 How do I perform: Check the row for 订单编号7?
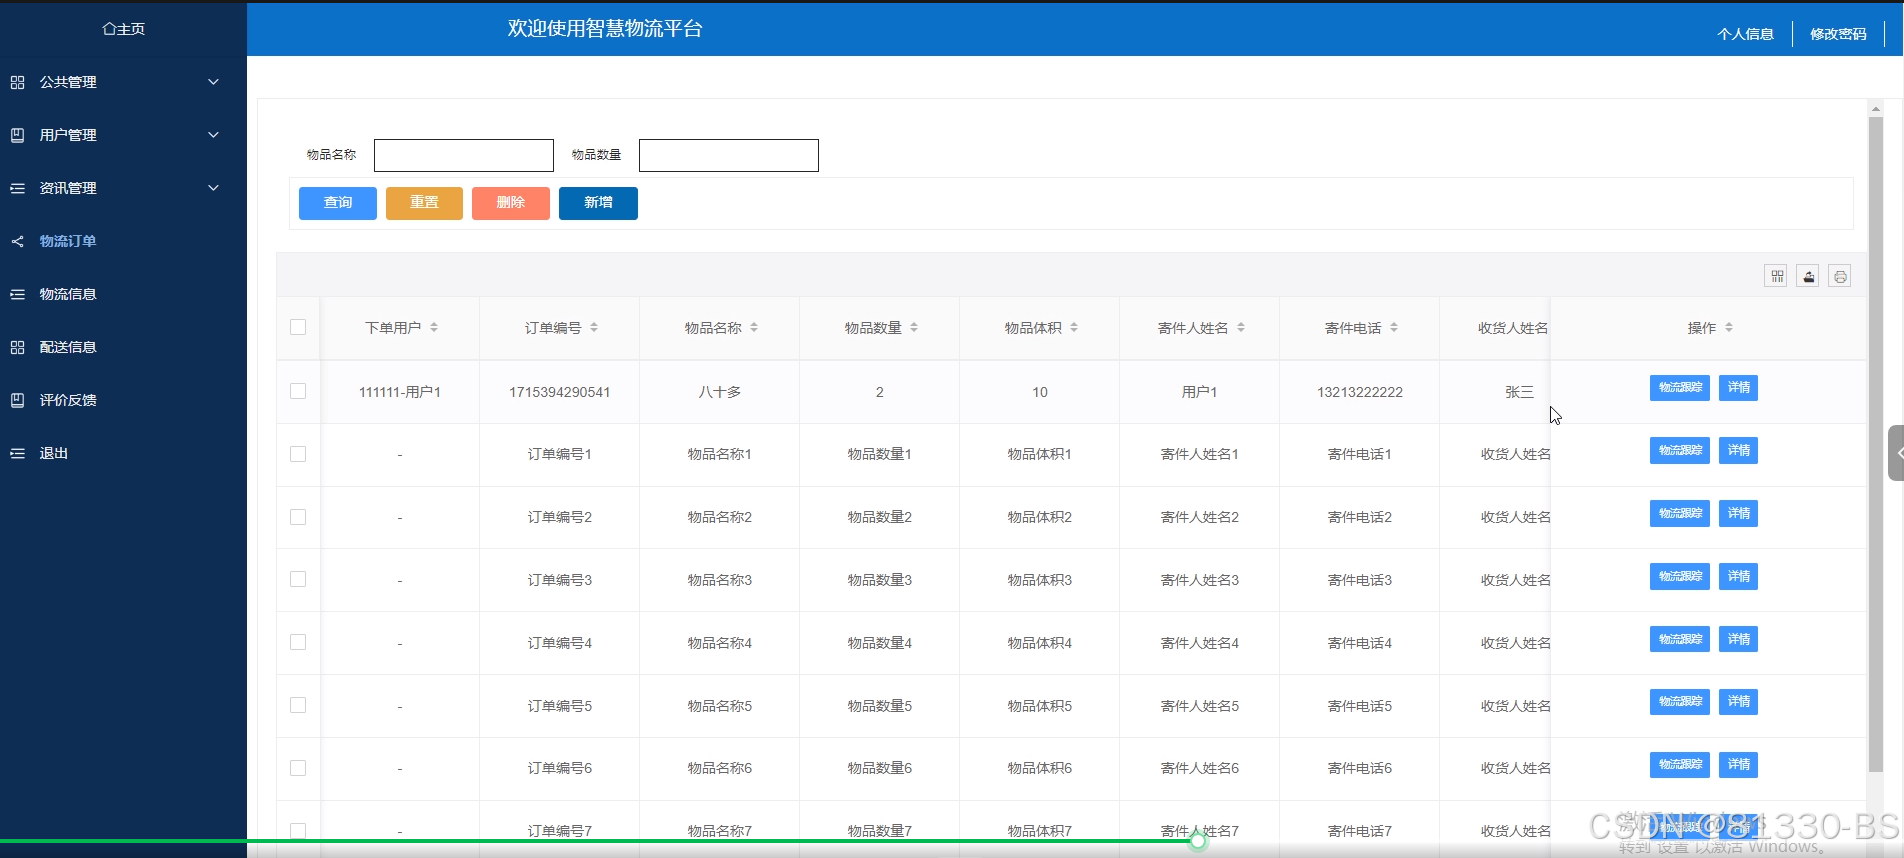298,830
